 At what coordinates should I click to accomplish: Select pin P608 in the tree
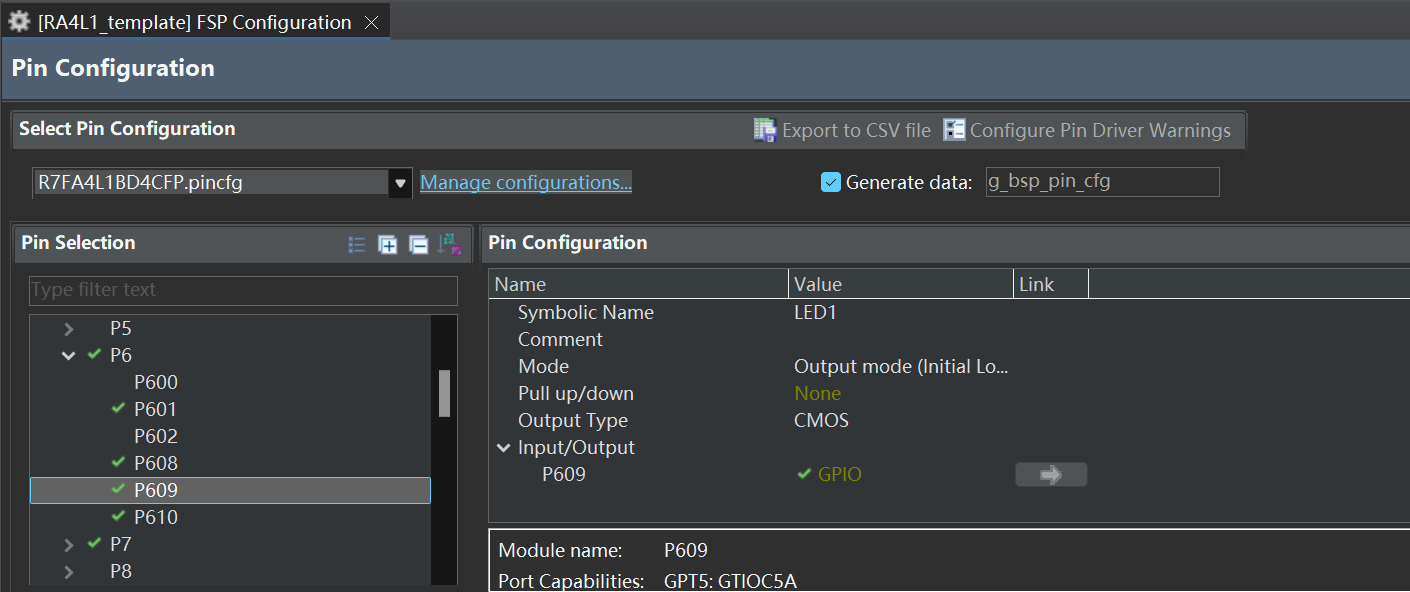click(156, 464)
